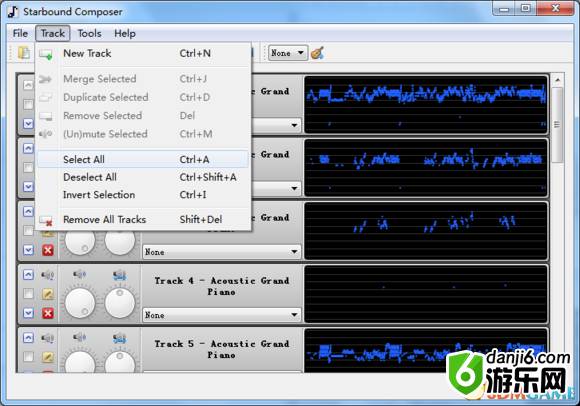Open Track 4 None instrument dropdown

pyautogui.click(x=222, y=315)
